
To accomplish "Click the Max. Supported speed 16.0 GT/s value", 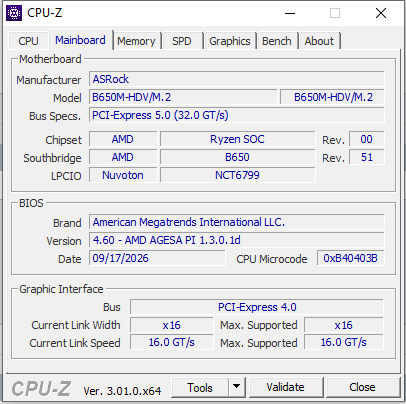I will click(x=344, y=343).
